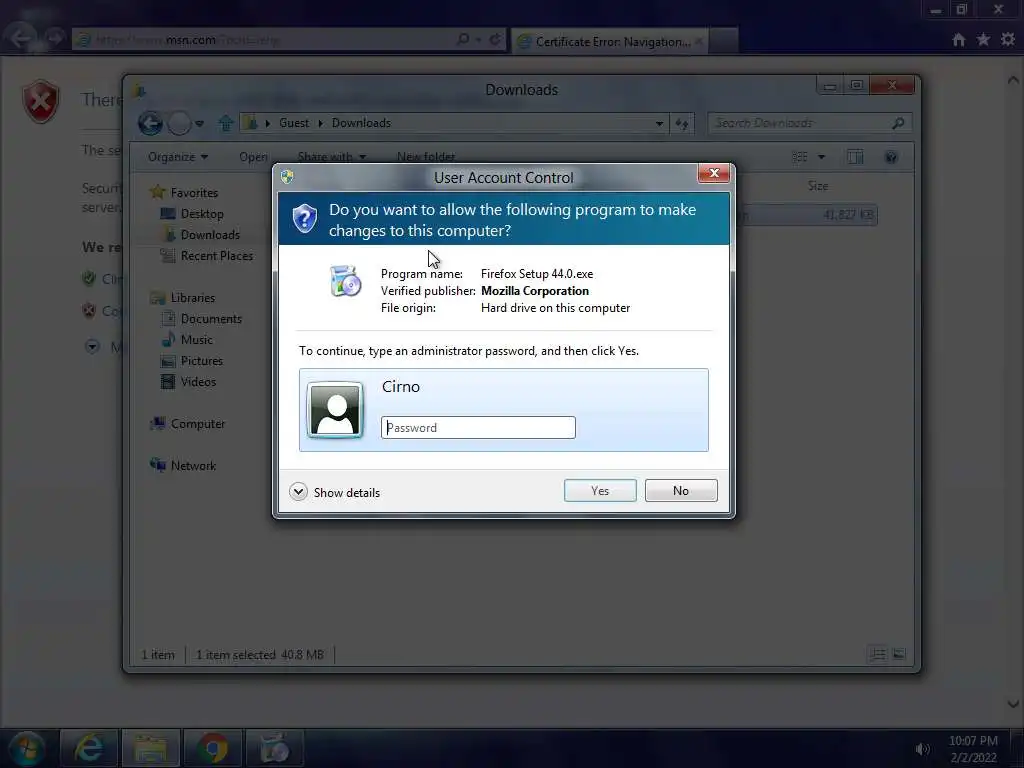The image size is (1024, 768).
Task: Select Downloads in navigation pane
Action: [x=210, y=234]
